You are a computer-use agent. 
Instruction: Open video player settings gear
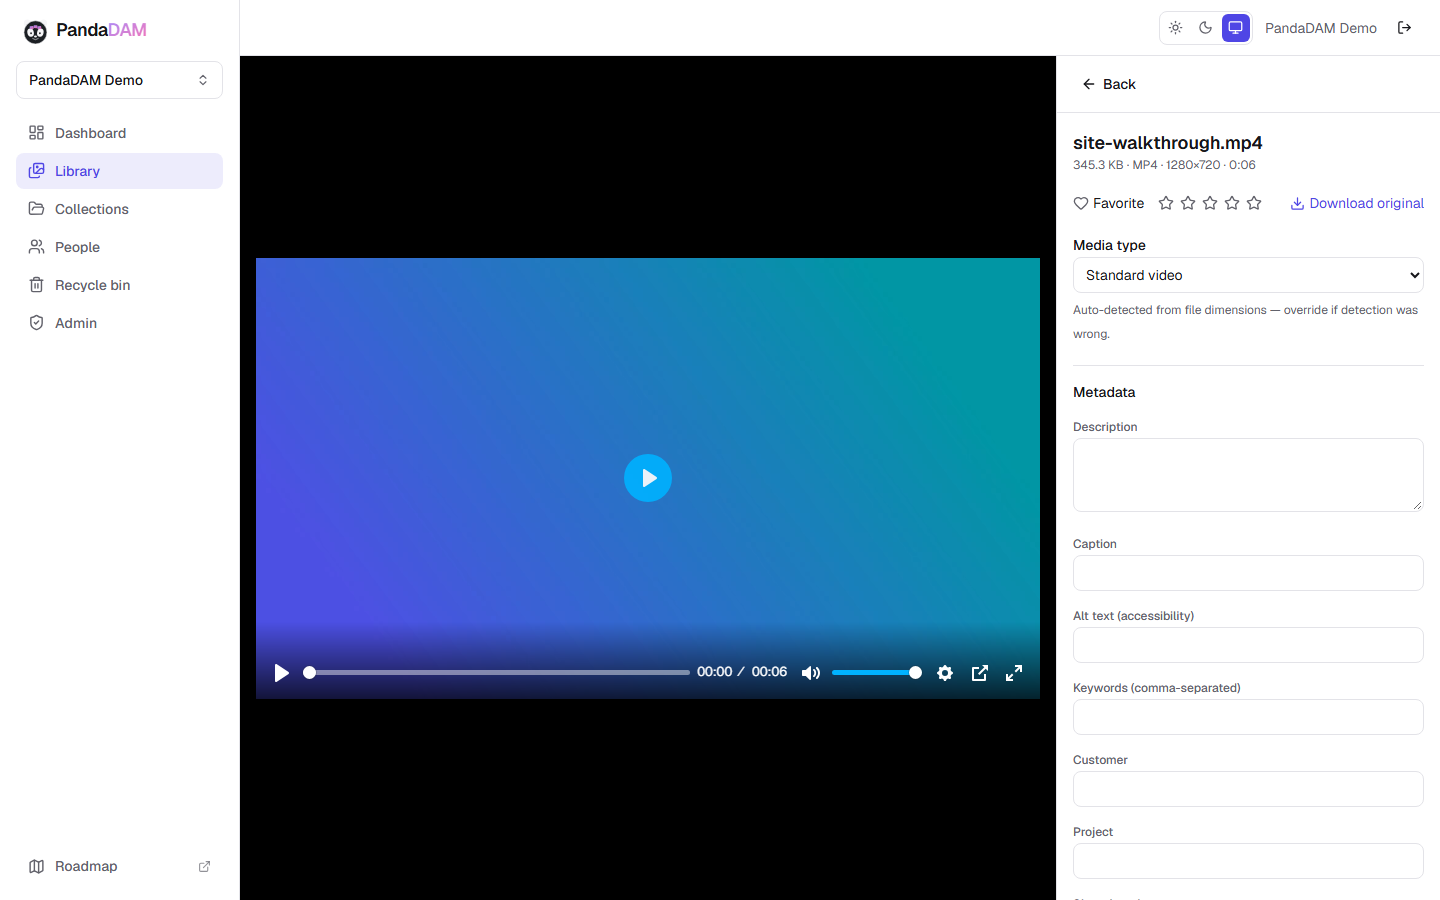945,673
